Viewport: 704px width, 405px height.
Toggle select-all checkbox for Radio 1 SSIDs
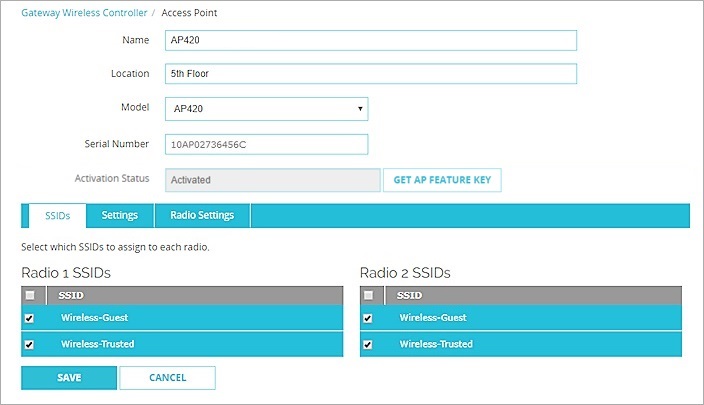pos(29,295)
